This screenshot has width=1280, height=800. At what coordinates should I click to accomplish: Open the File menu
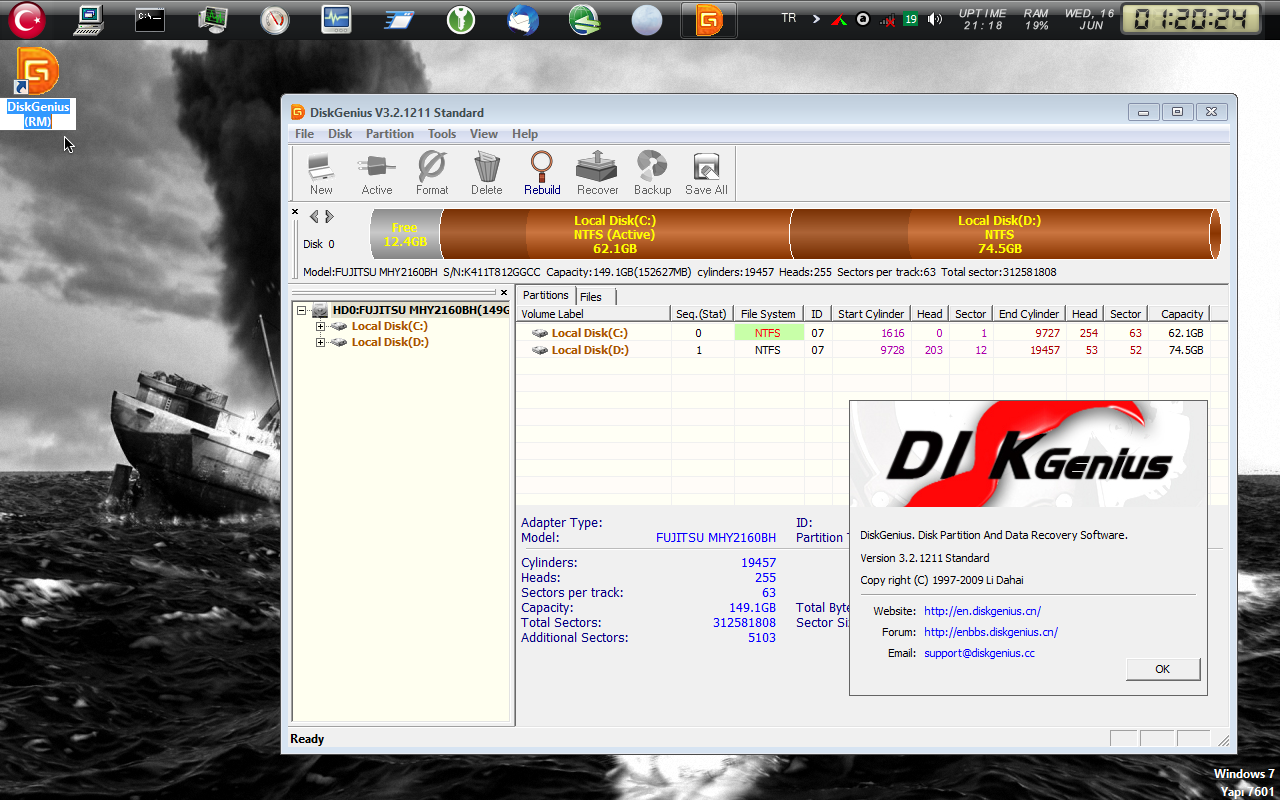[x=304, y=134]
